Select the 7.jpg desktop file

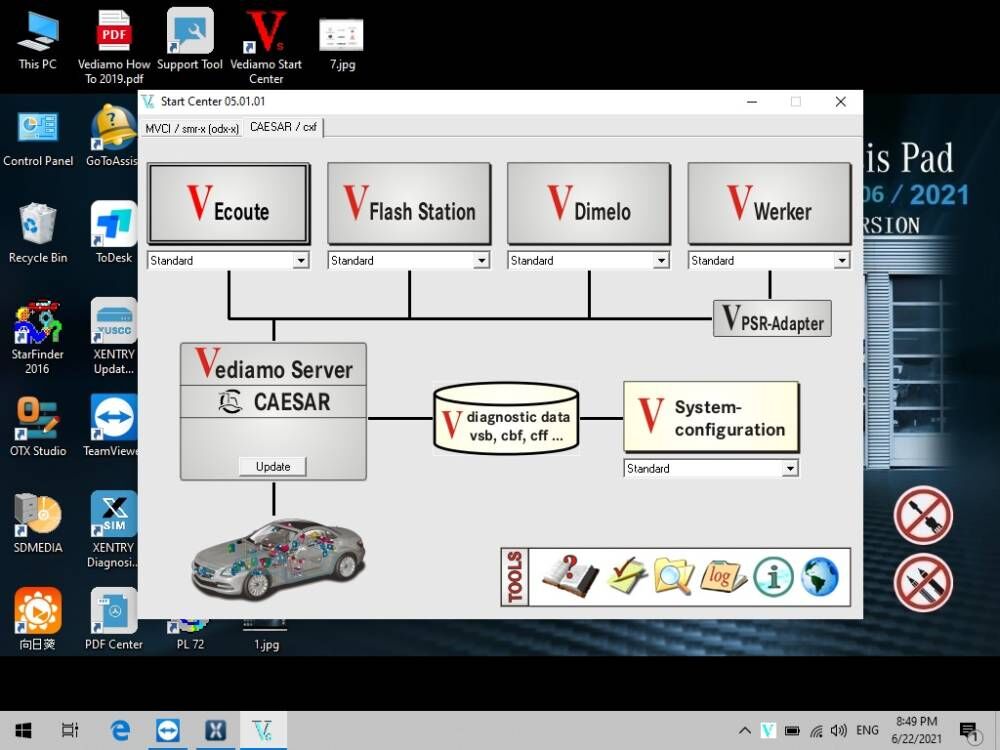tap(342, 43)
